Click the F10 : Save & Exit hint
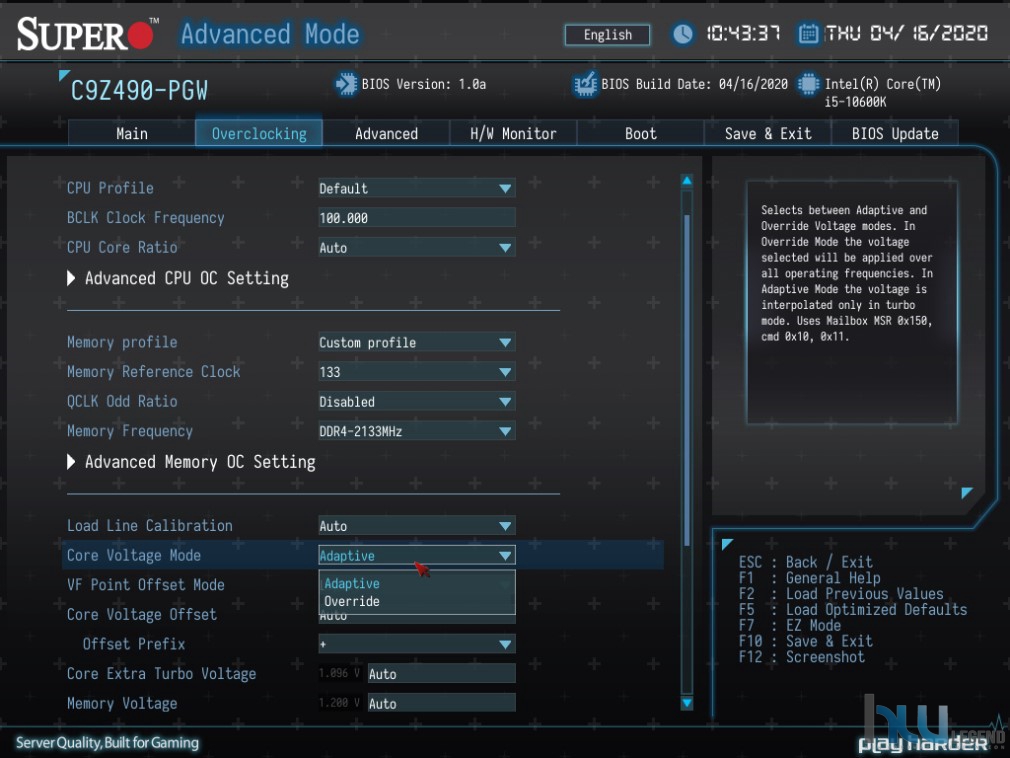The image size is (1010, 758). click(805, 641)
